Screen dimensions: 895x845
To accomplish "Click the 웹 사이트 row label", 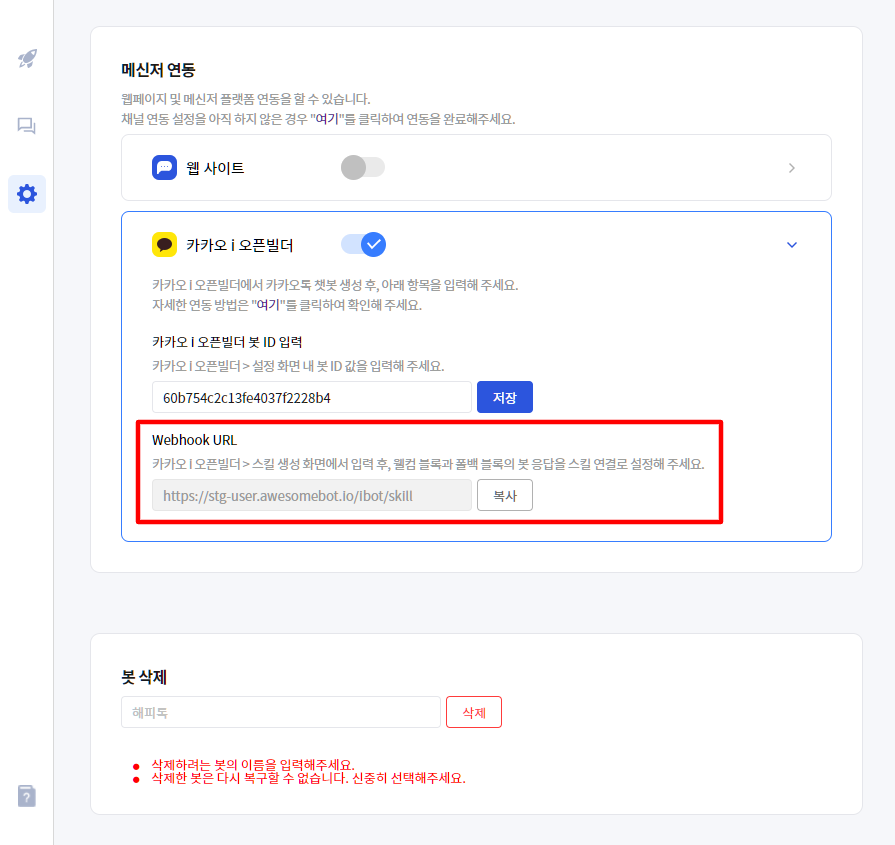I will tap(215, 168).
